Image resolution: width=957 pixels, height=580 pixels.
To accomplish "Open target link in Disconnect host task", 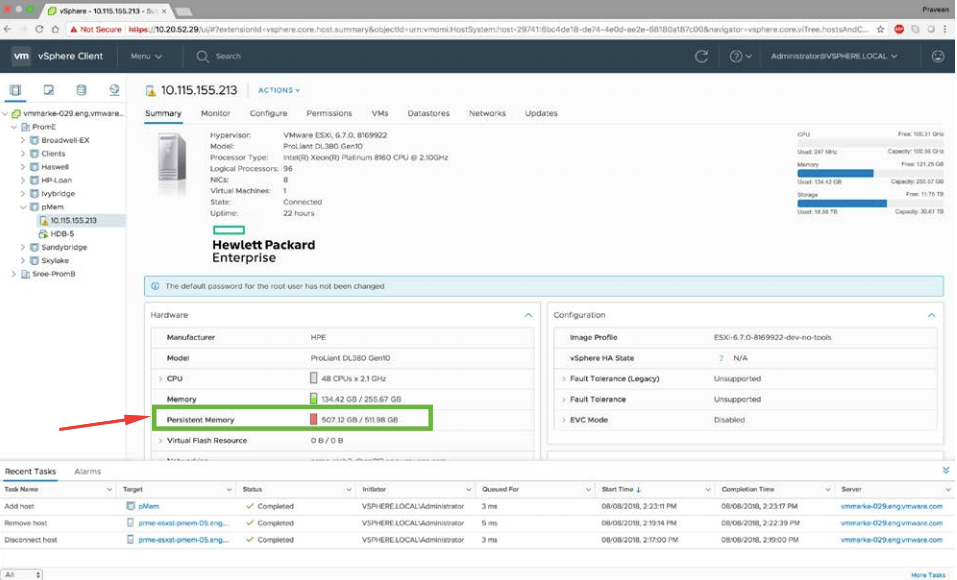I will pos(184,540).
